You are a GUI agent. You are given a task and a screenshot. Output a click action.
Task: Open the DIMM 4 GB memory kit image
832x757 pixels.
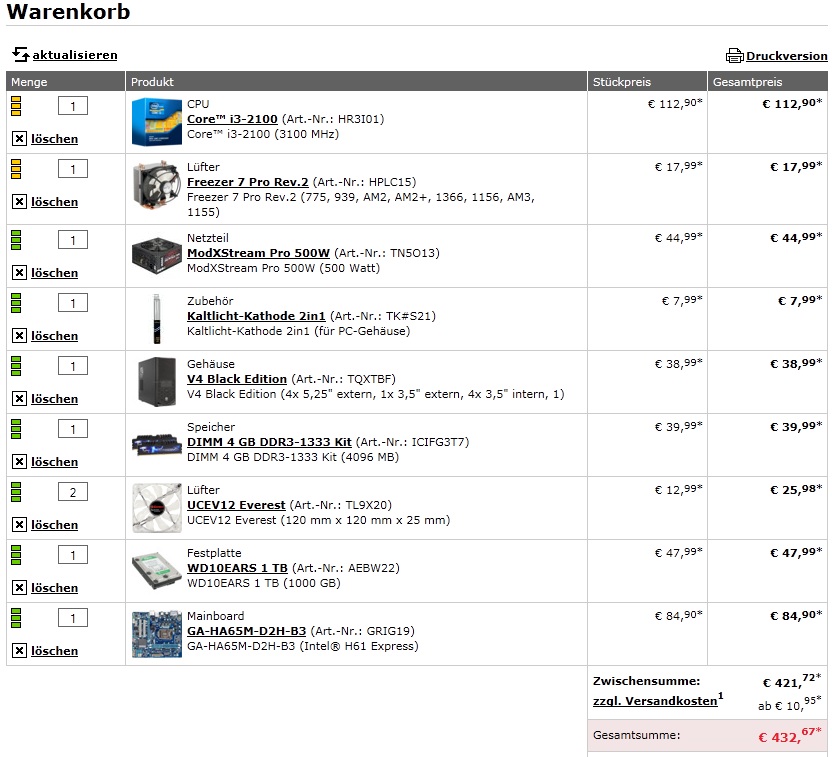pyautogui.click(x=157, y=445)
